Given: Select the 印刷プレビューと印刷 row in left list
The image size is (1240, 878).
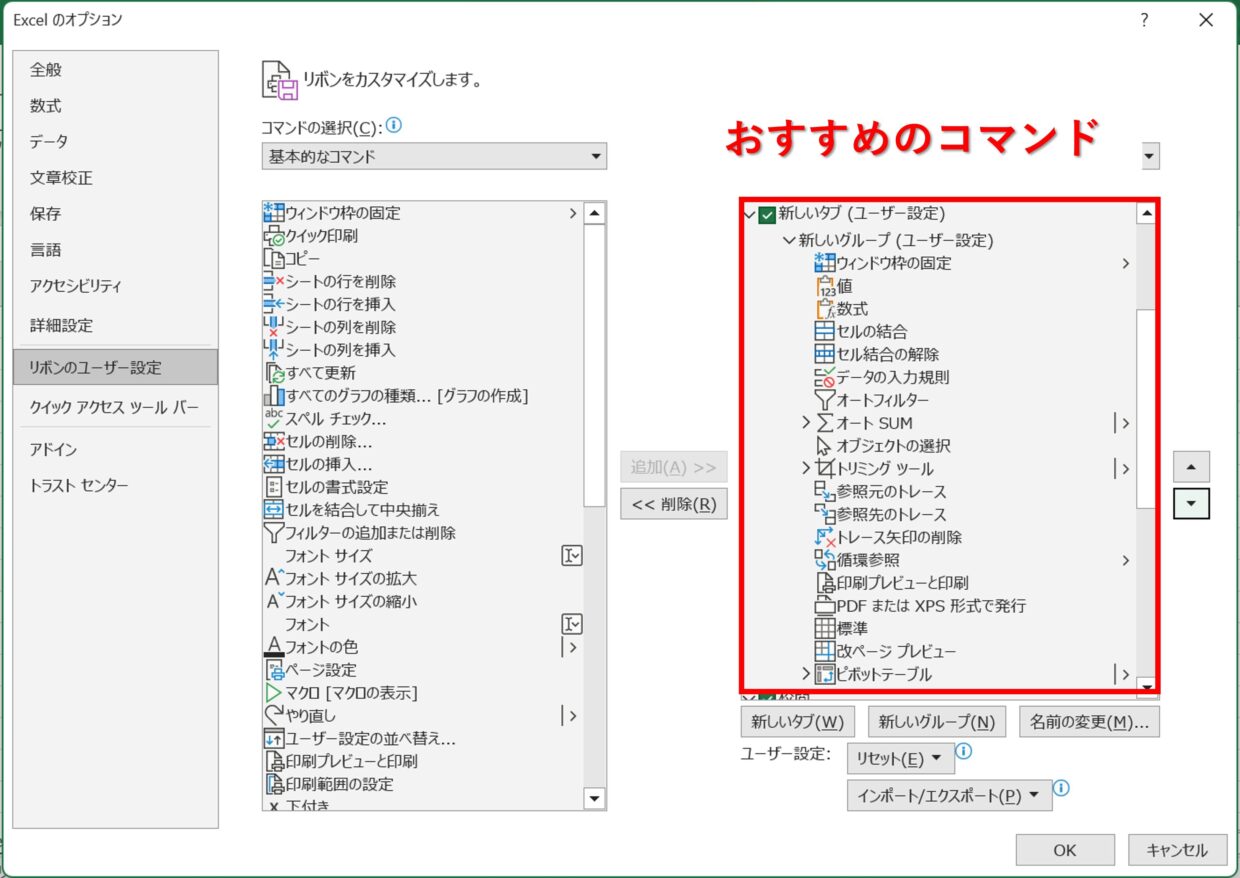Looking at the screenshot, I should (x=423, y=761).
